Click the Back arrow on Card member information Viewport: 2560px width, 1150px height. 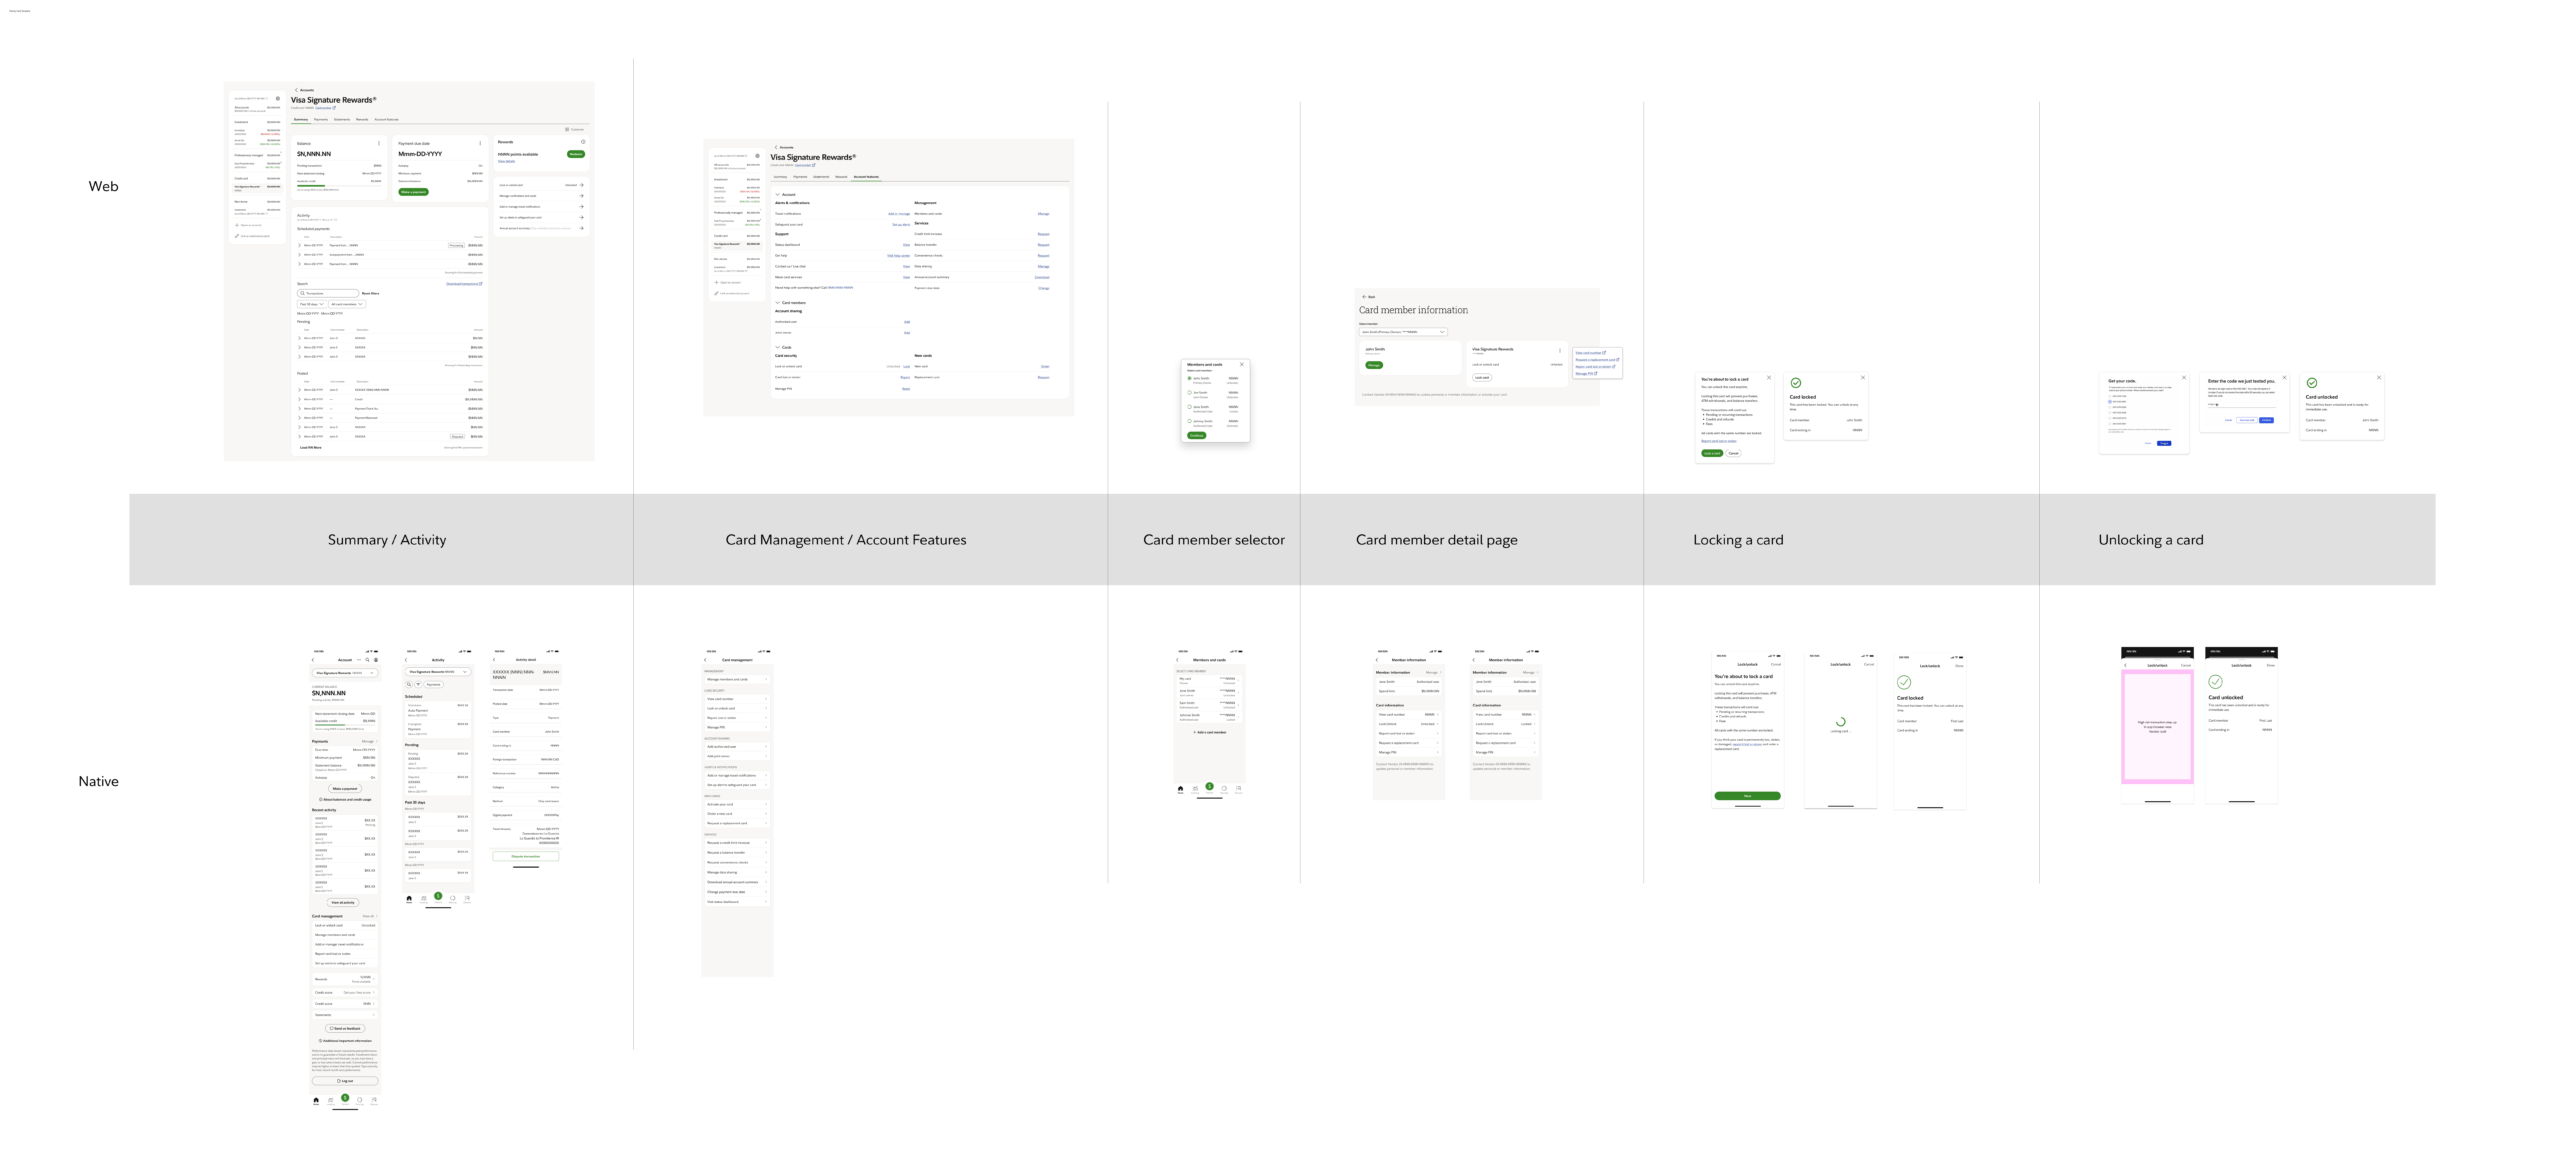[x=1363, y=297]
